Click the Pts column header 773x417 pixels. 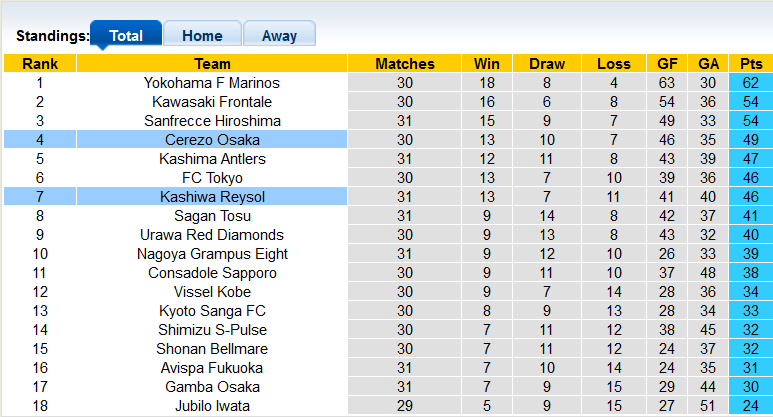coord(751,64)
